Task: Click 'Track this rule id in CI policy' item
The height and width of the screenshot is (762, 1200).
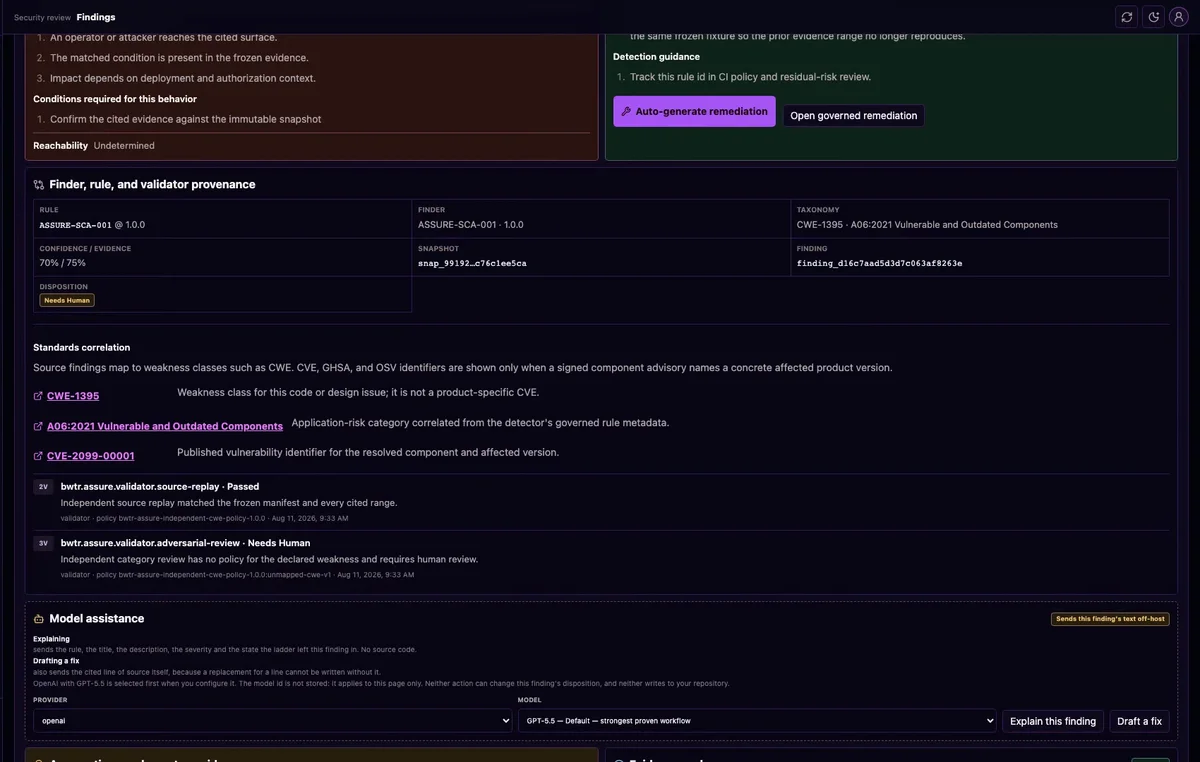Action: pyautogui.click(x=750, y=77)
